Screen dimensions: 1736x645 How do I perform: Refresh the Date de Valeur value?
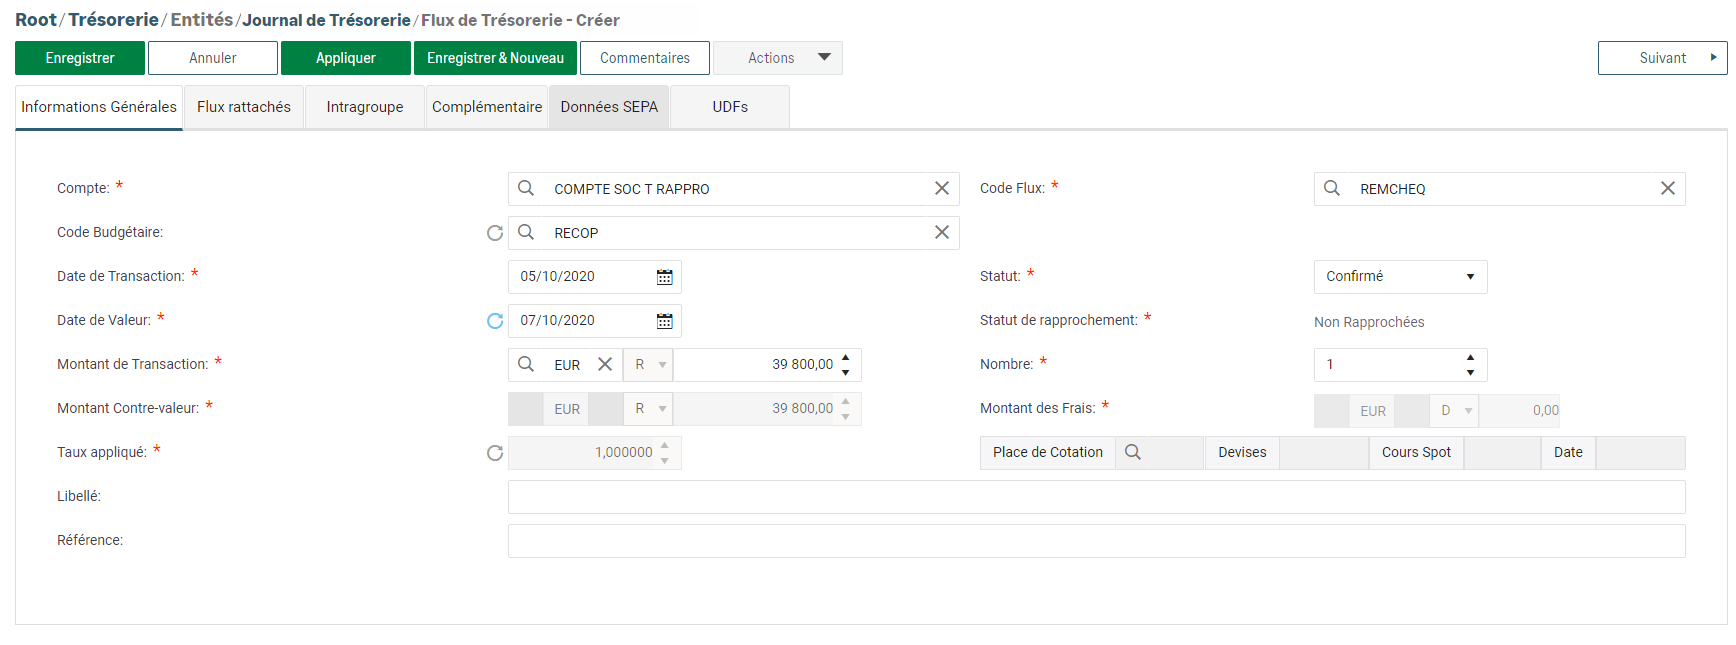click(x=495, y=321)
